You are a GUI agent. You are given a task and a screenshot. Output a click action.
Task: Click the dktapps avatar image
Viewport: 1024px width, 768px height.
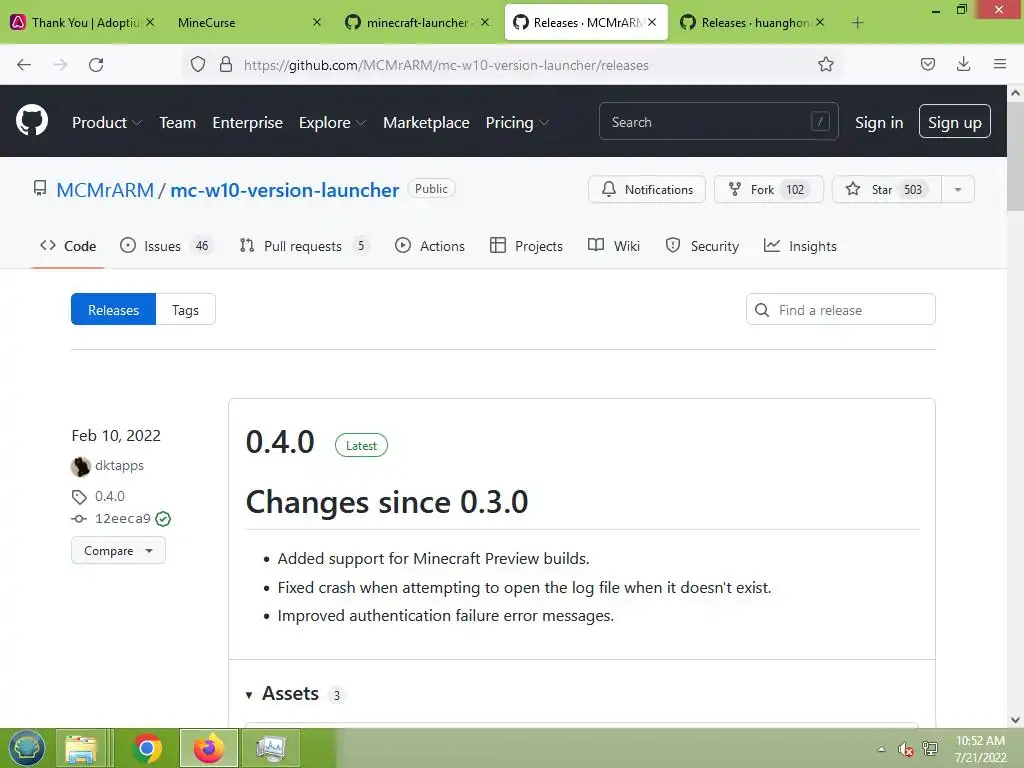coord(81,466)
